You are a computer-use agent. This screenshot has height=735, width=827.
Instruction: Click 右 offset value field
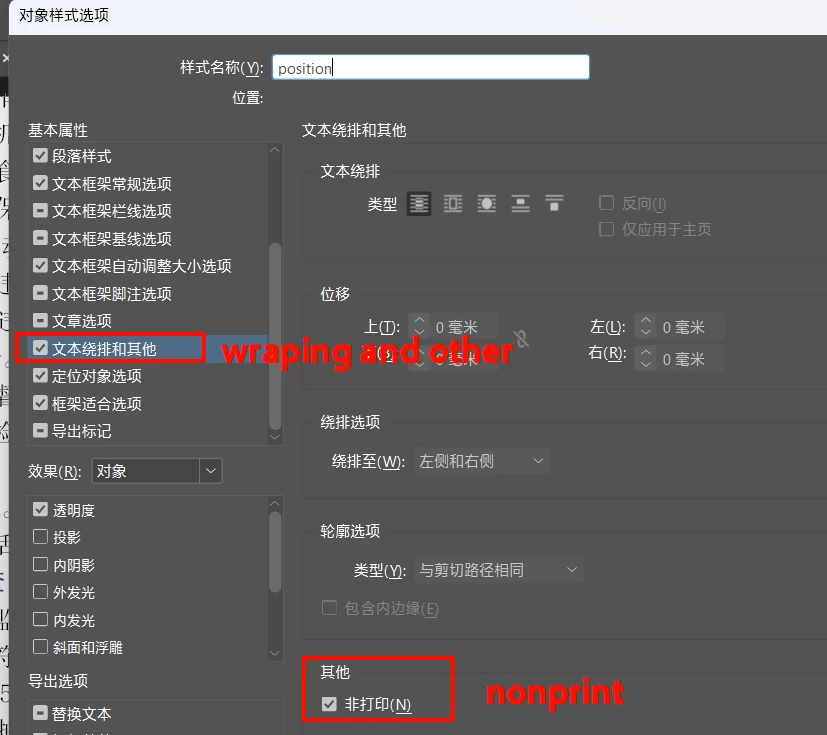(691, 359)
